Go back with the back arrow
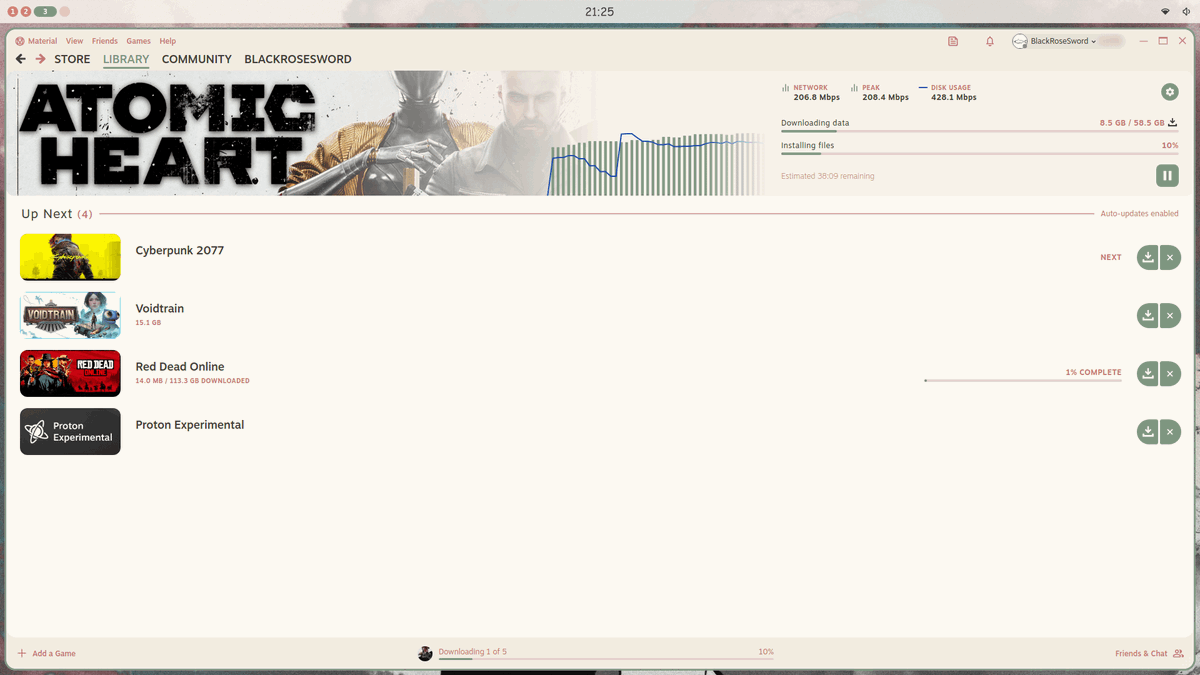 pos(20,59)
